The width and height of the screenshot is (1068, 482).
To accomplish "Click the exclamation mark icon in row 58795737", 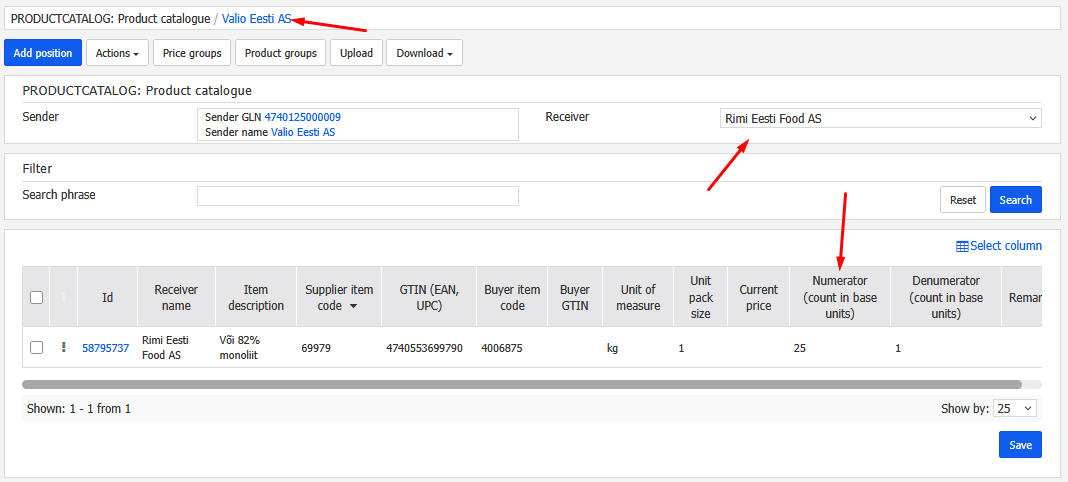I will click(63, 347).
